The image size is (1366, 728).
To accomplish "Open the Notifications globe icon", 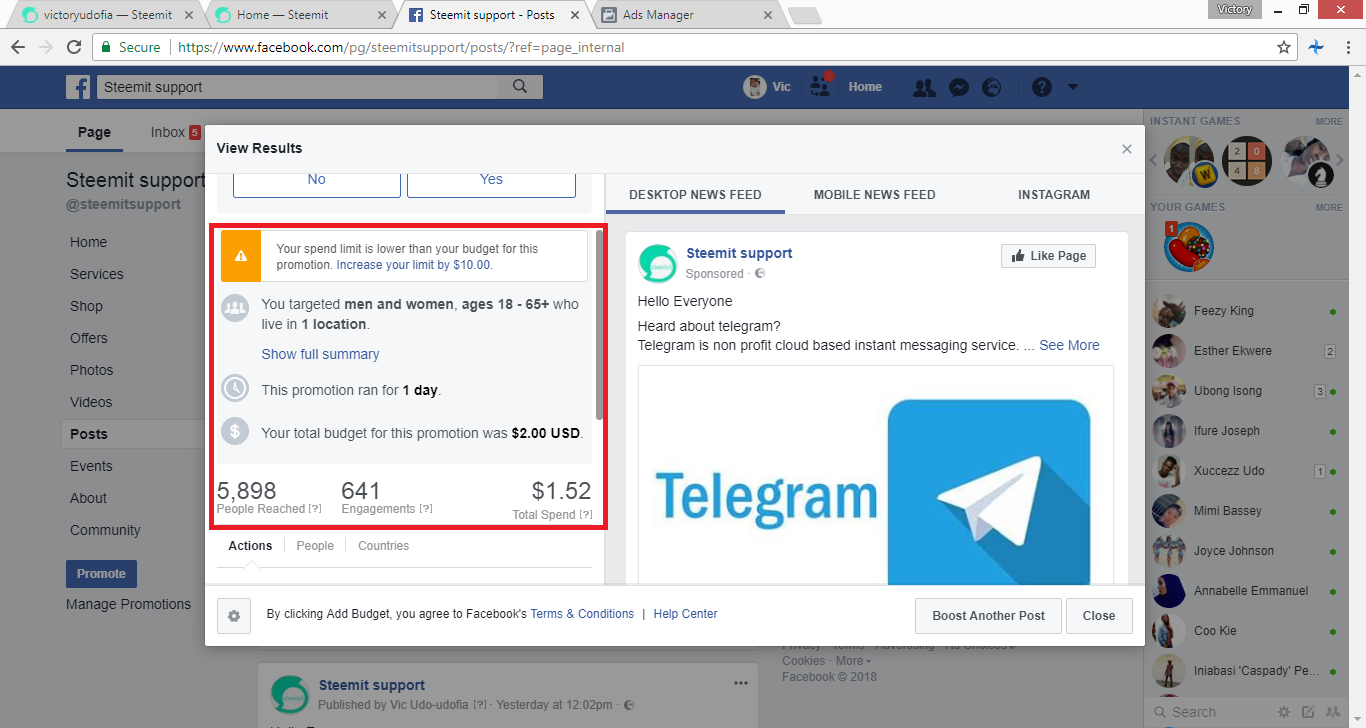I will [x=992, y=87].
